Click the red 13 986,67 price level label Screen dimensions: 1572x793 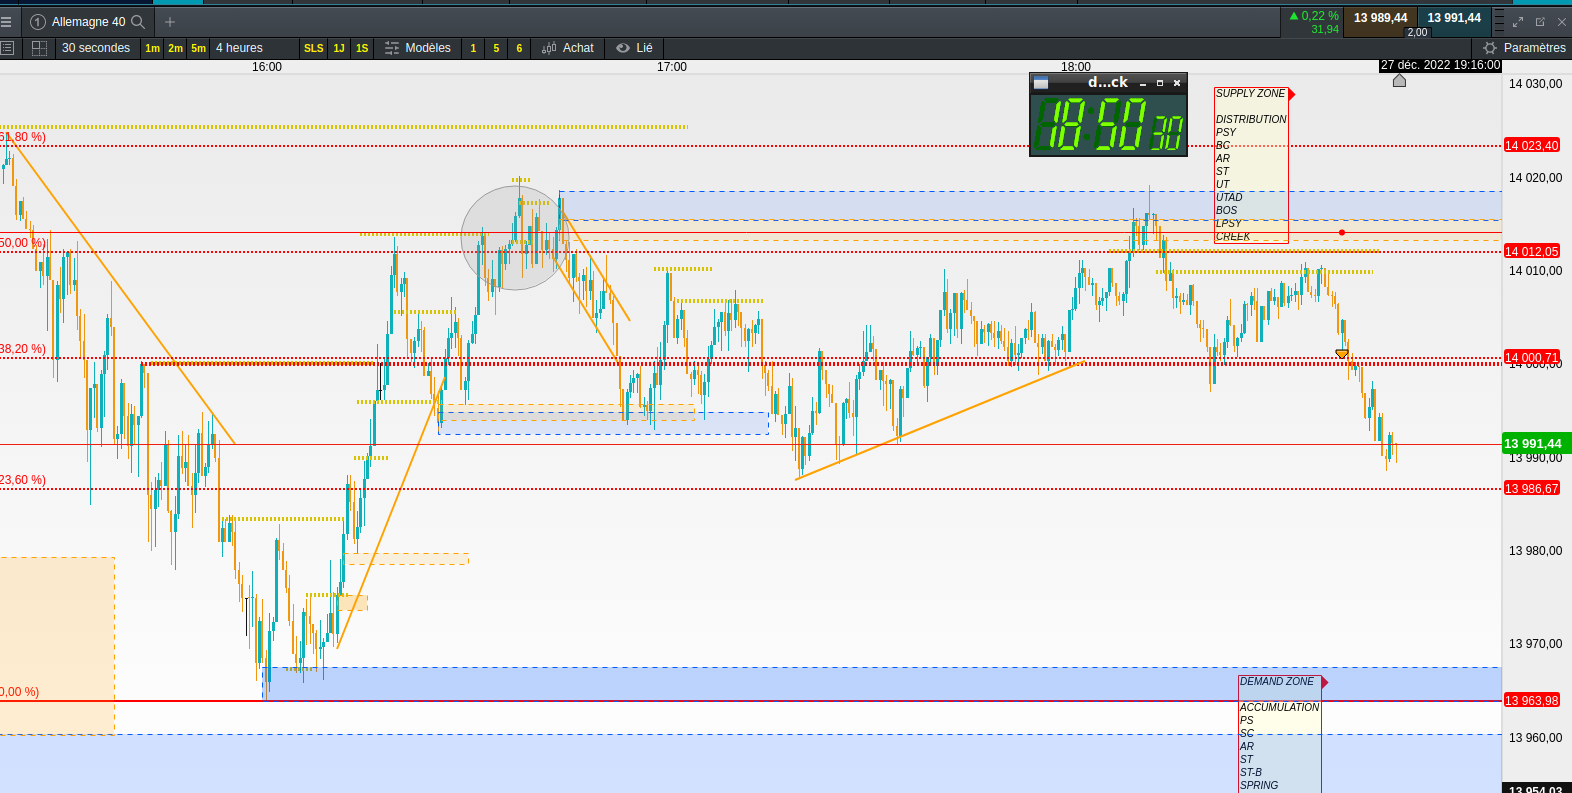click(x=1532, y=489)
